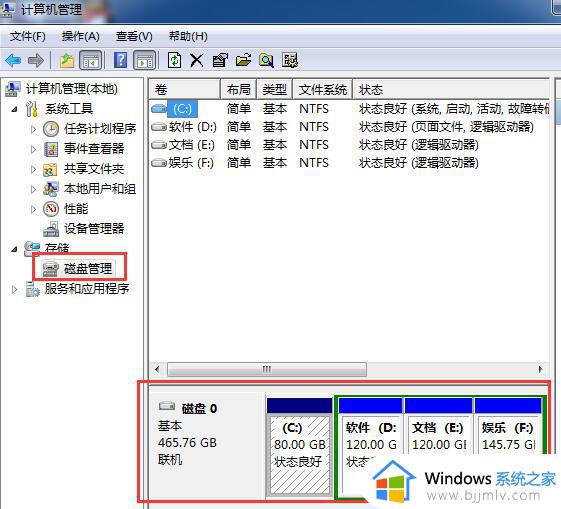The image size is (561, 509).
Task: Select the 娱乐 (F:) partition block
Action: coord(508,448)
